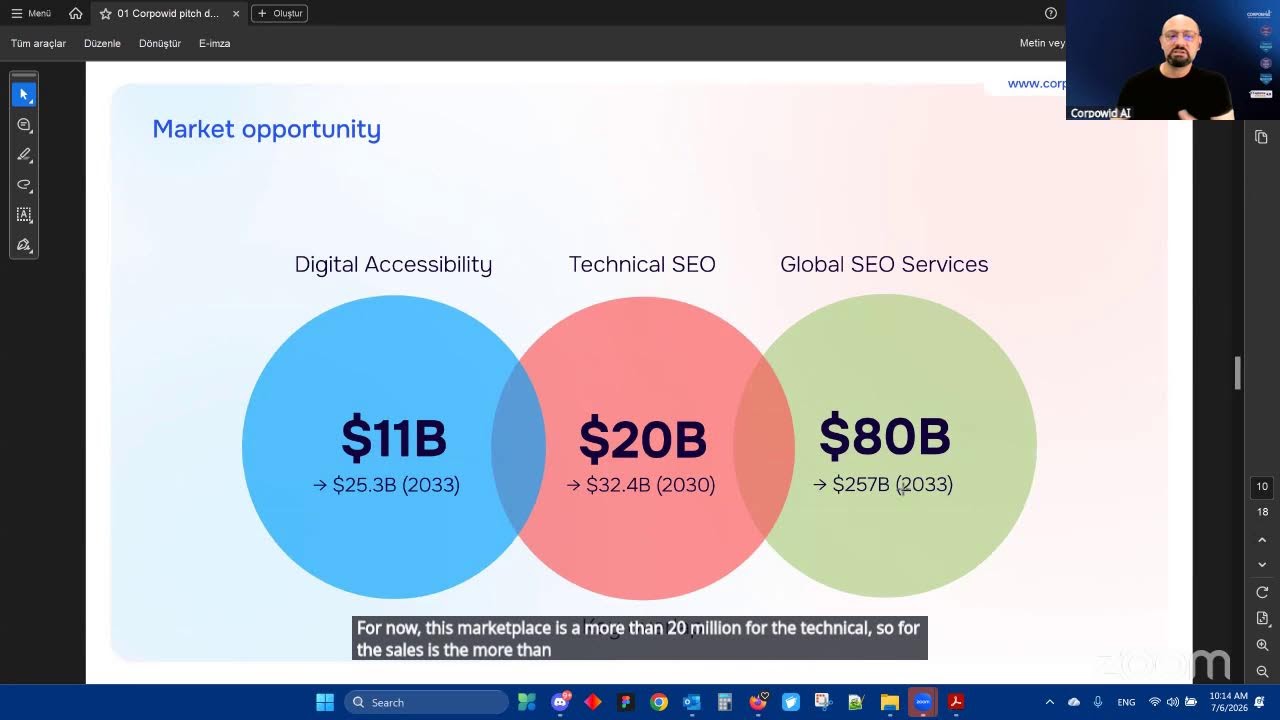Open Discord from the taskbar
Image resolution: width=1280 pixels, height=720 pixels.
coord(560,702)
